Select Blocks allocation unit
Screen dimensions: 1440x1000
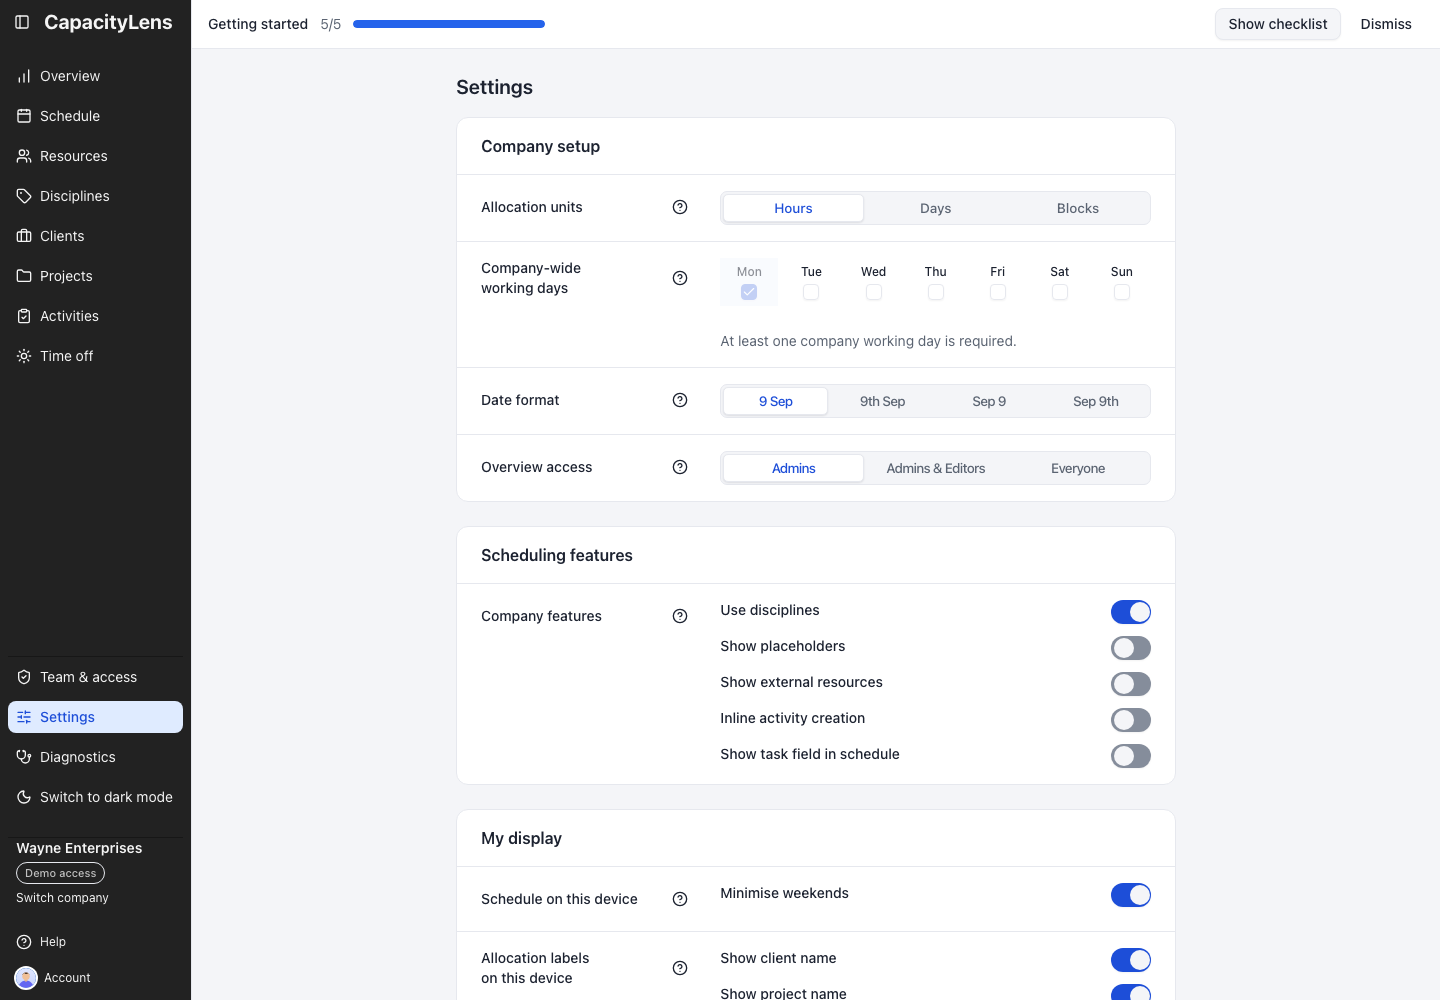[x=1078, y=208]
